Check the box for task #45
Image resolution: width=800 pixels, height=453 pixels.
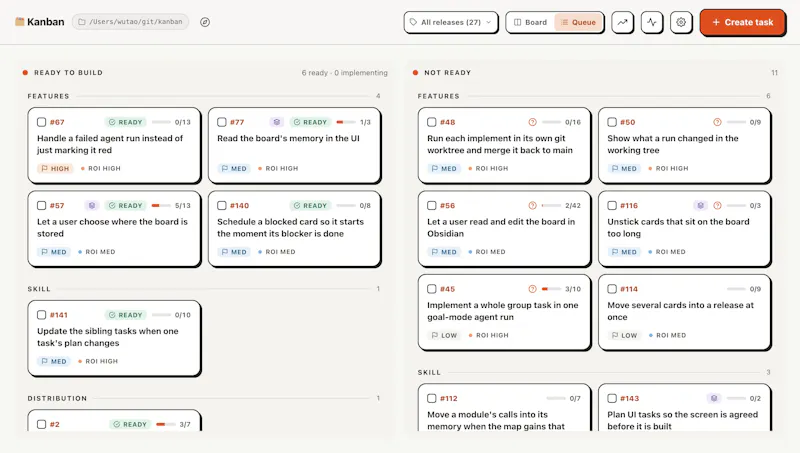click(x=432, y=289)
